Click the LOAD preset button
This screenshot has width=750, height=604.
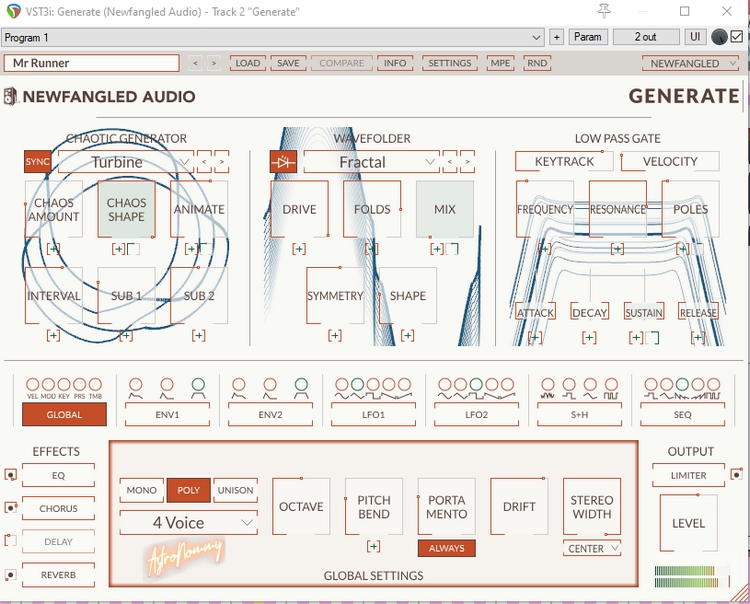pyautogui.click(x=248, y=63)
